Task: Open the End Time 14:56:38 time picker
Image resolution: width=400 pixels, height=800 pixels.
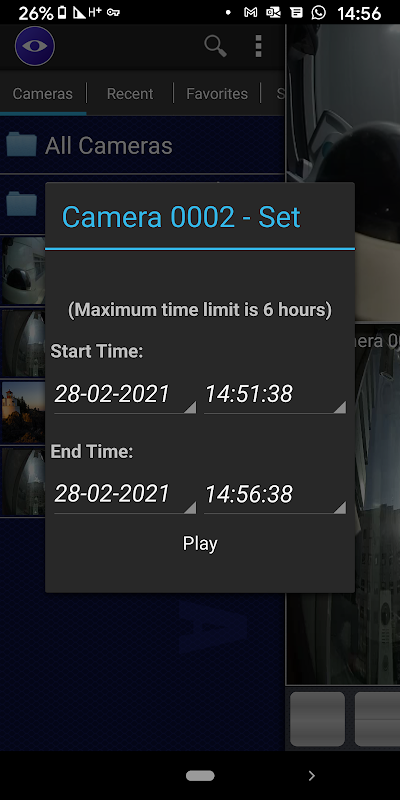Action: coord(275,494)
